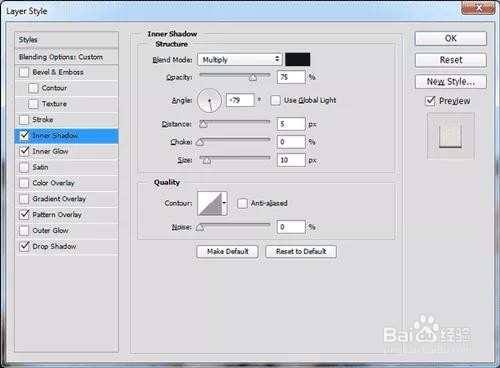Click the Distance value field
The image size is (500, 368).
coord(291,124)
